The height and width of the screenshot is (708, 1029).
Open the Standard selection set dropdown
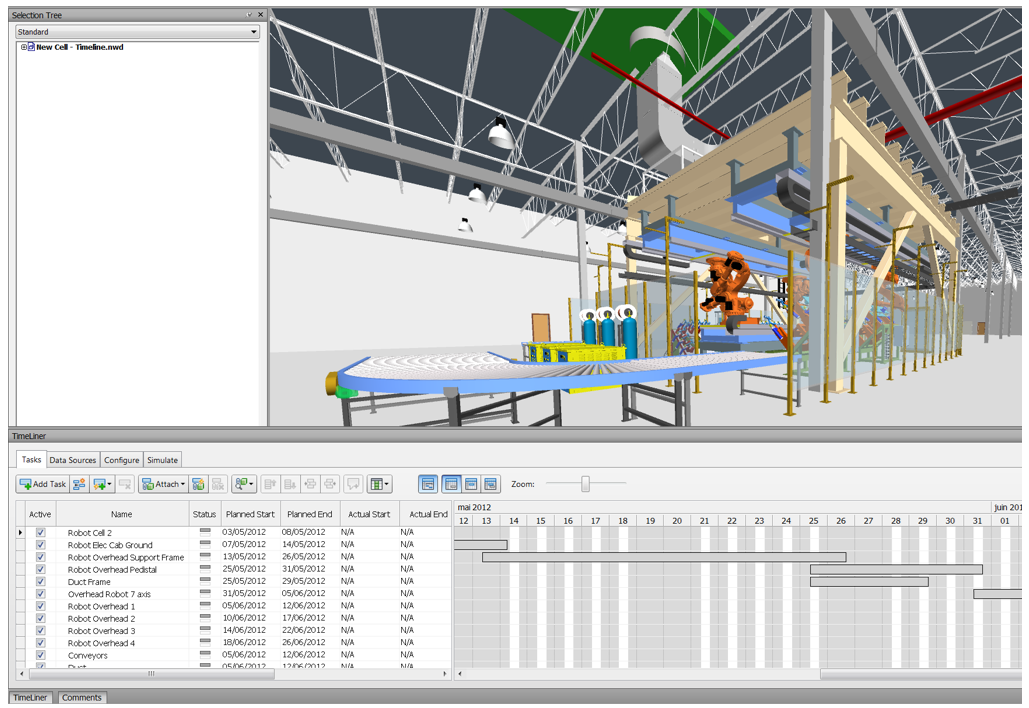pos(253,31)
